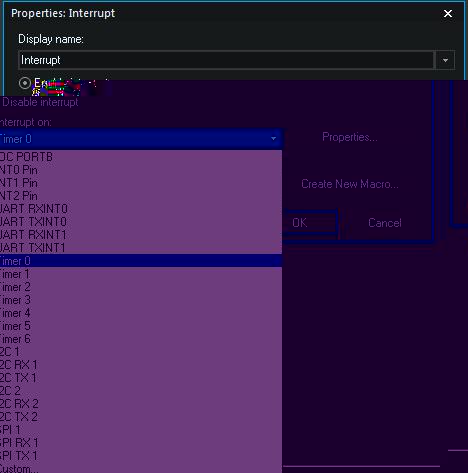This screenshot has width=468, height=473.
Task: Select Timer 2 in the list
Action: tap(141, 287)
